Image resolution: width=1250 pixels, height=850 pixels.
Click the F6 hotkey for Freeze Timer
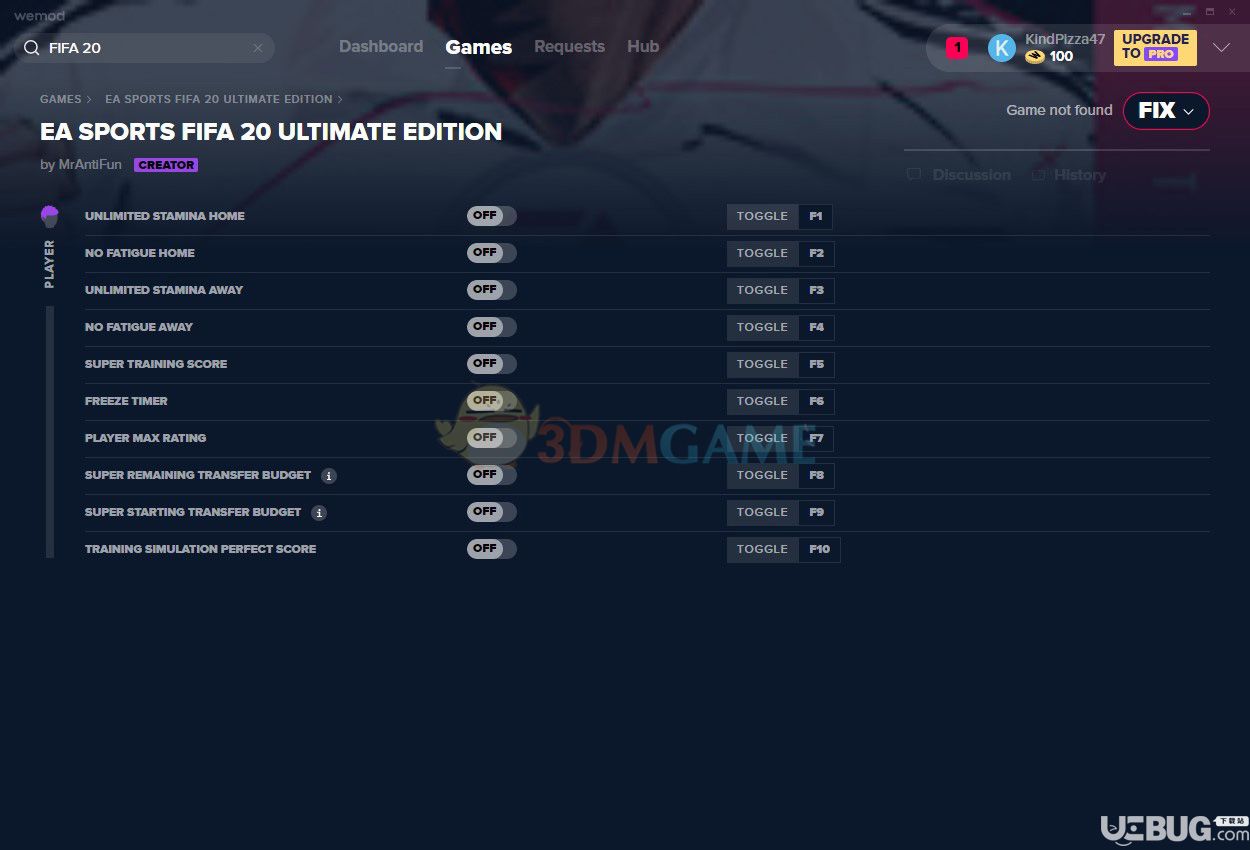point(816,402)
